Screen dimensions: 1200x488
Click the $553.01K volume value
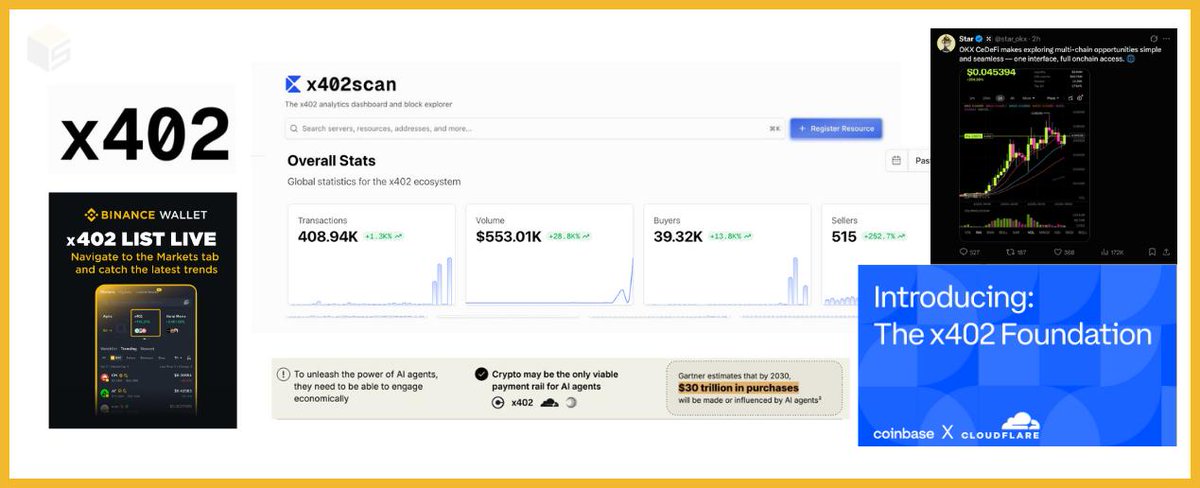[509, 236]
